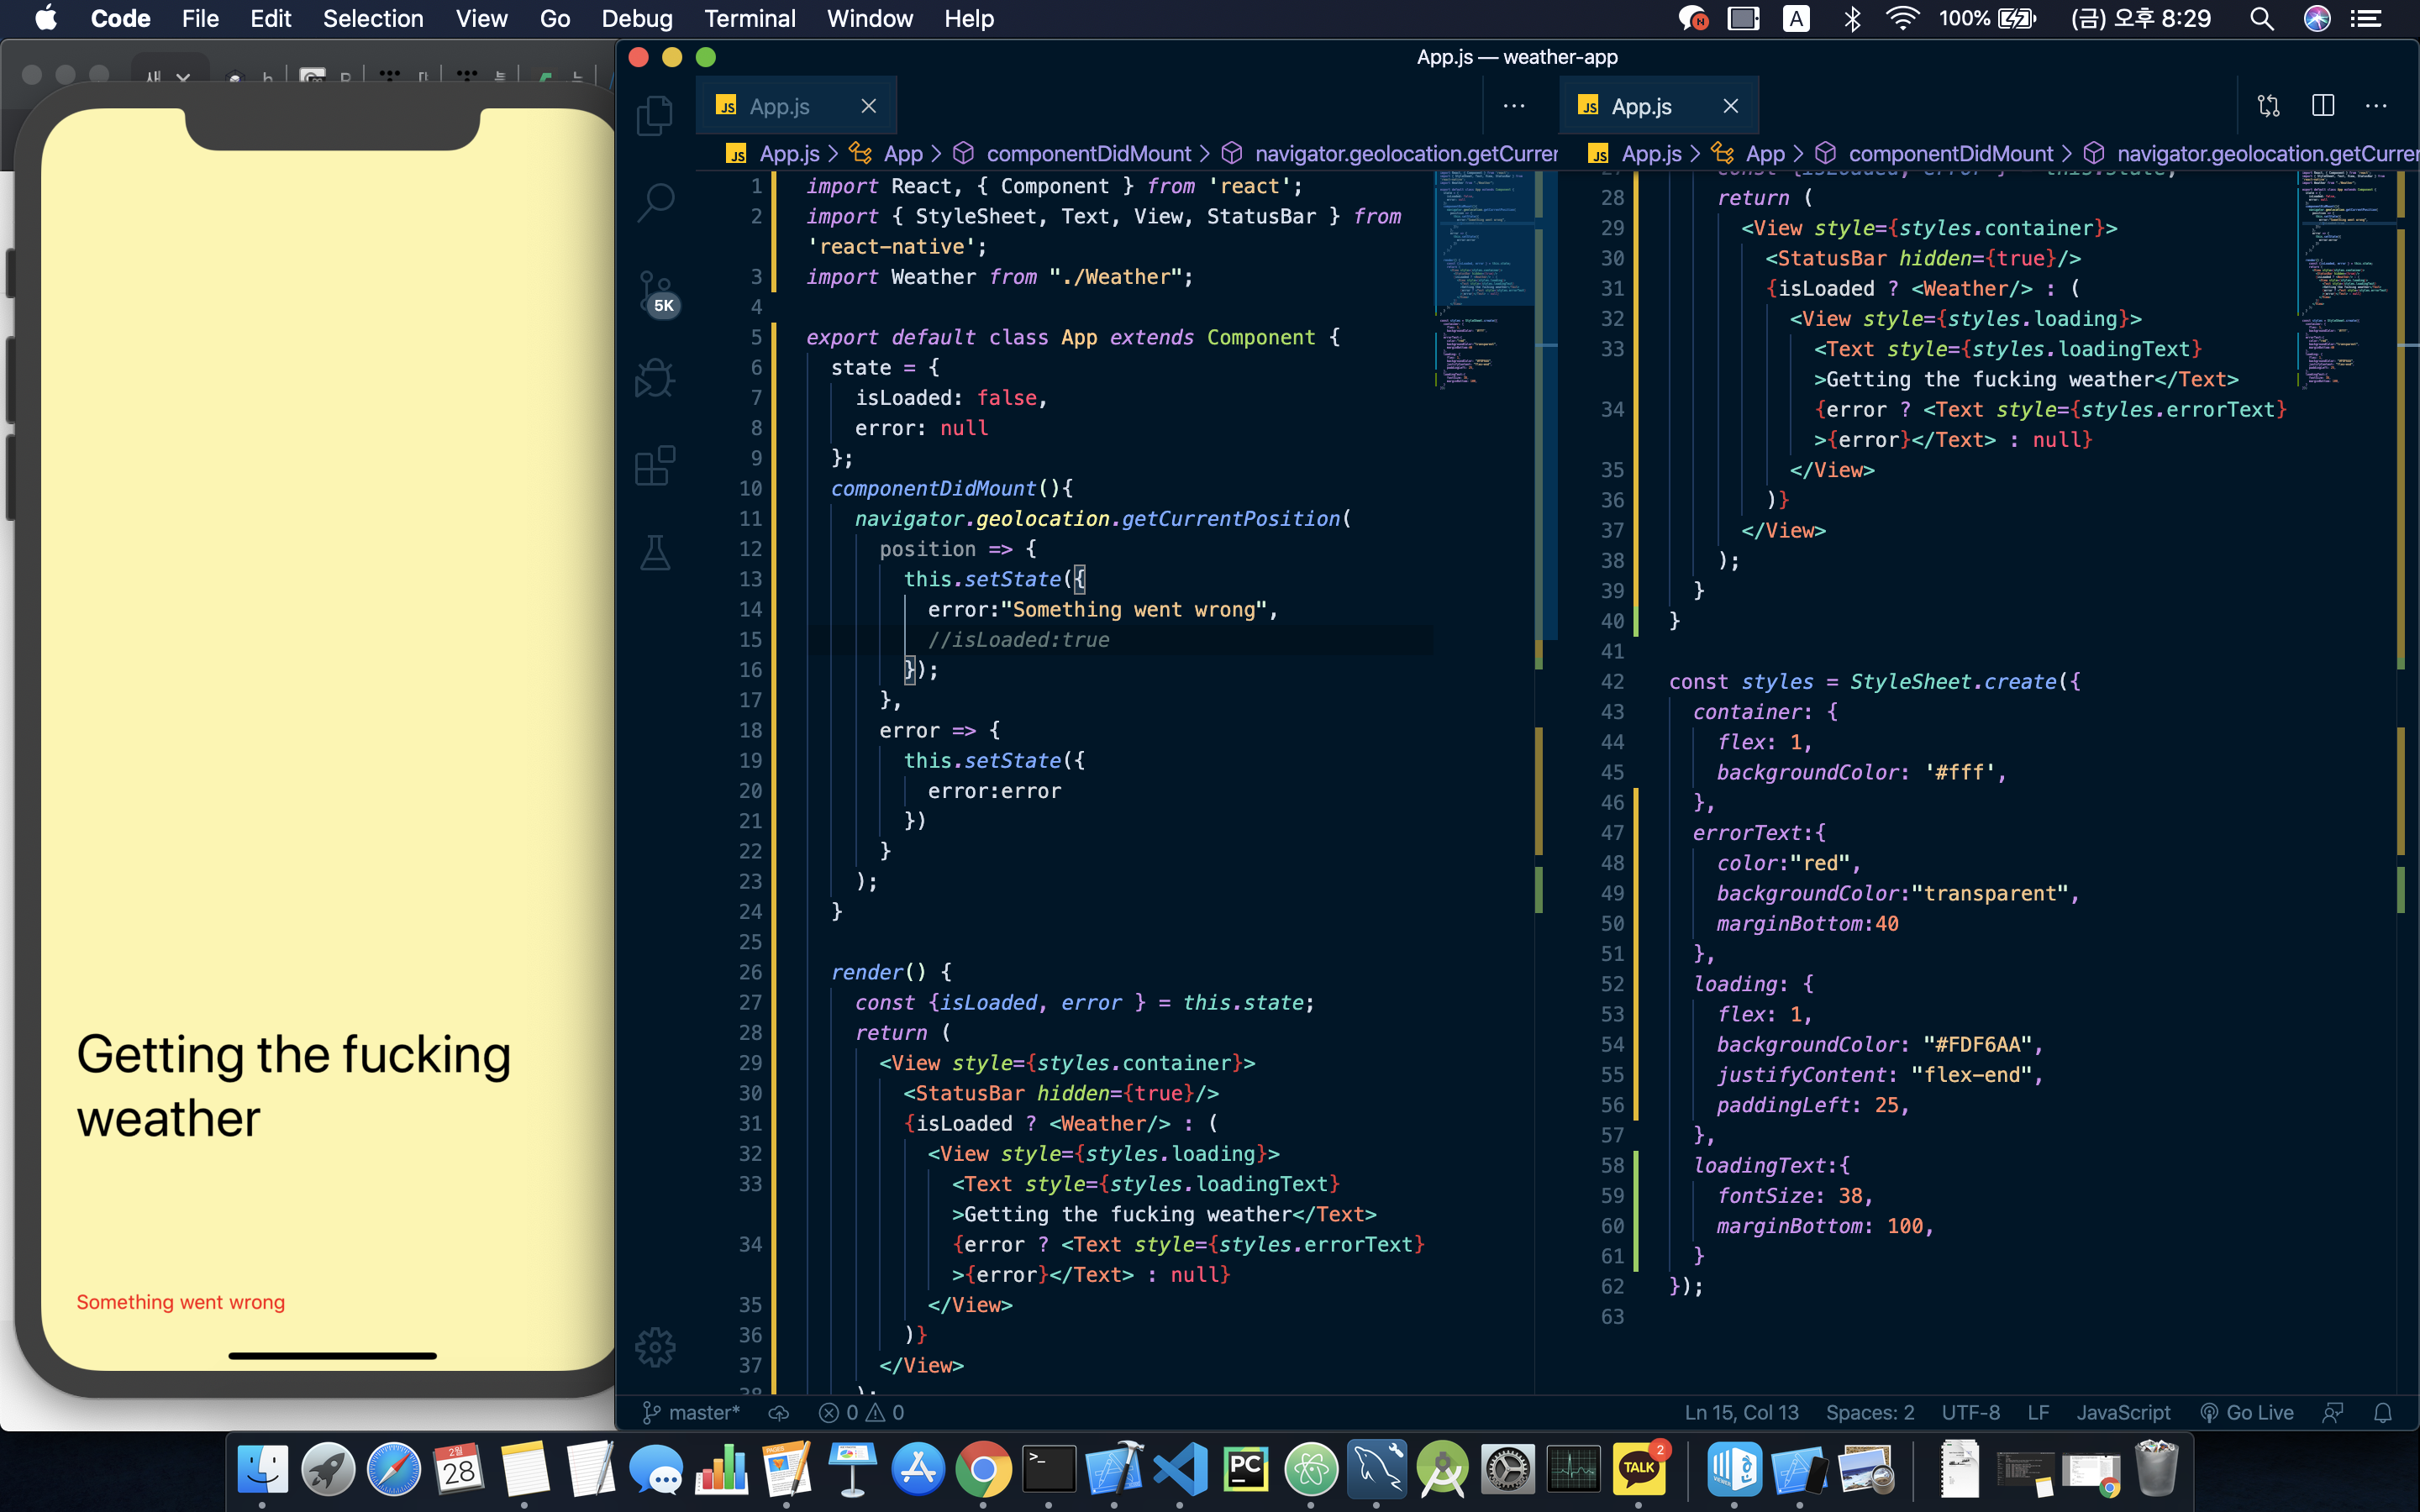The height and width of the screenshot is (1512, 2420).
Task: Open master branch selector in status bar
Action: 691,1412
